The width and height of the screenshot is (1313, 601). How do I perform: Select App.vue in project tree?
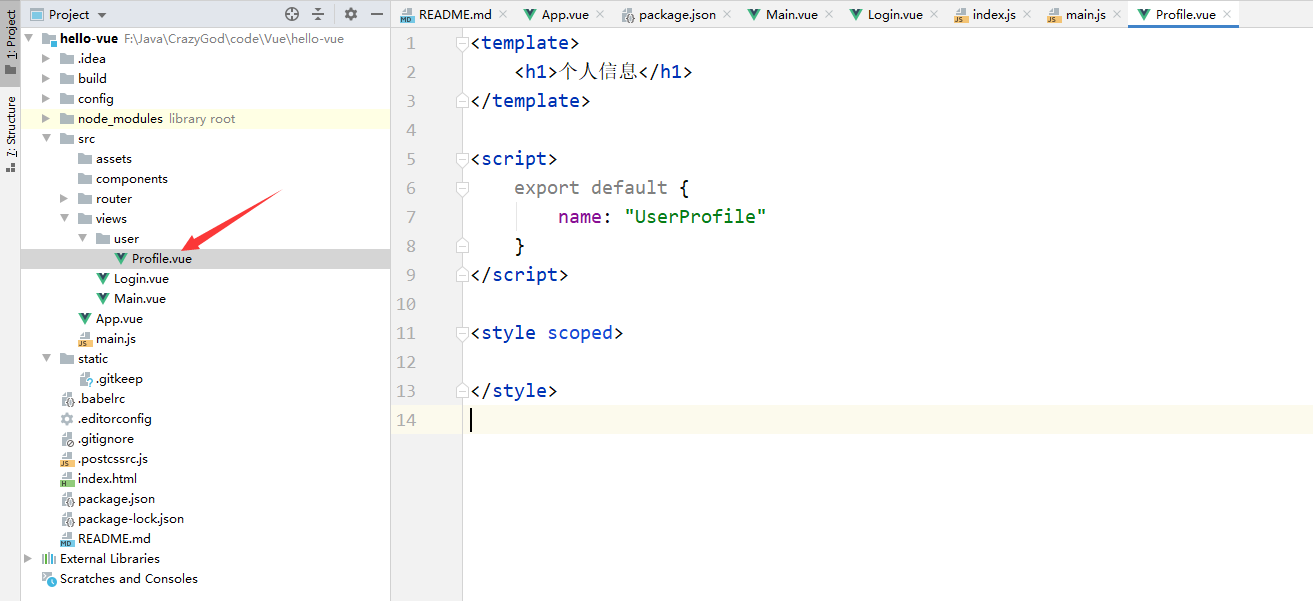[119, 319]
